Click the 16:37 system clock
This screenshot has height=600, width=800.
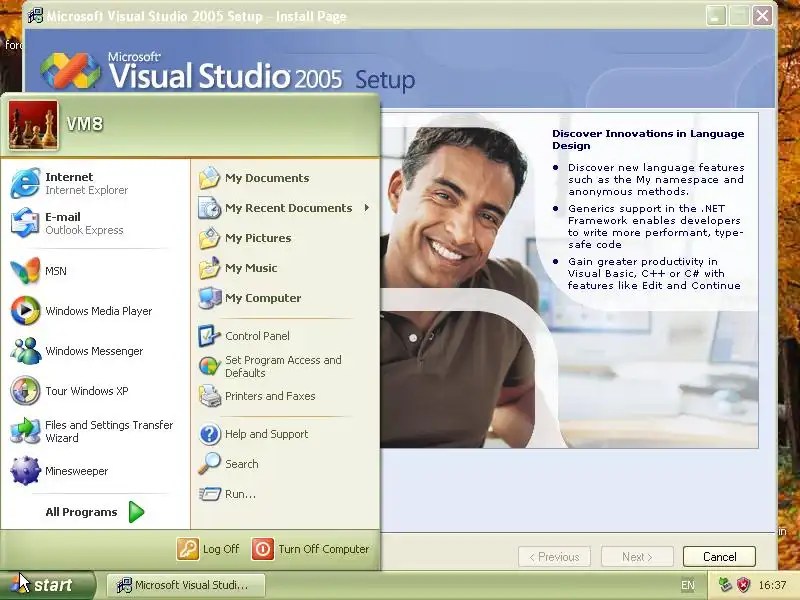coord(772,585)
